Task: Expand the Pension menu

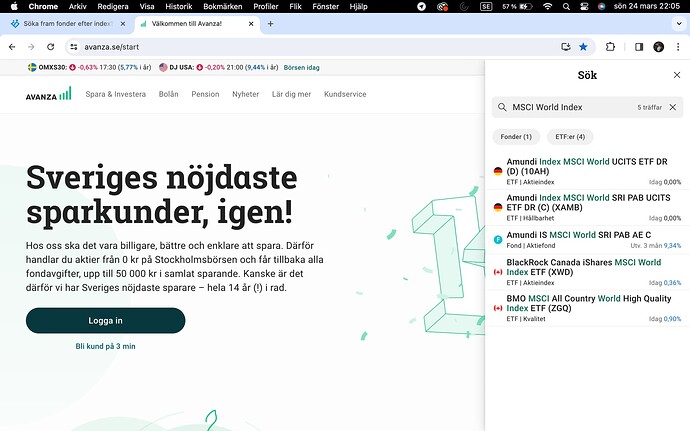Action: (x=205, y=94)
